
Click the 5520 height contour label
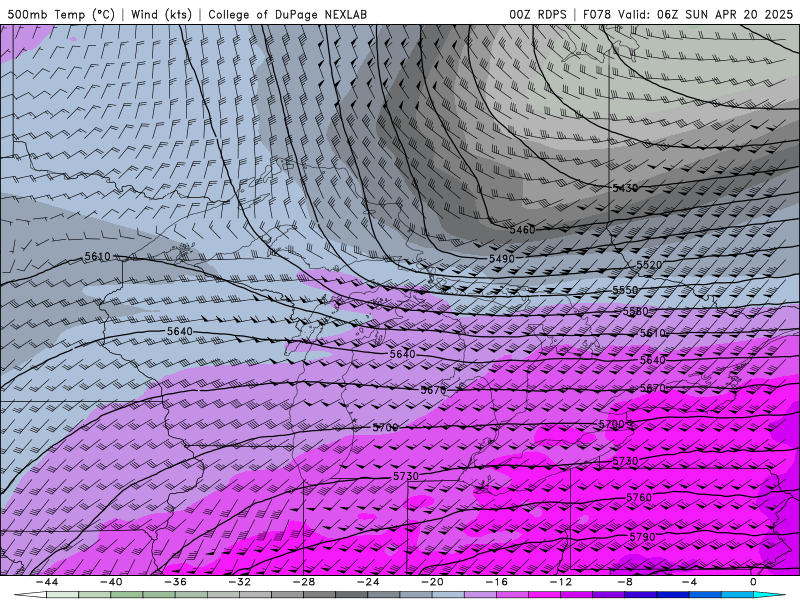coord(649,265)
